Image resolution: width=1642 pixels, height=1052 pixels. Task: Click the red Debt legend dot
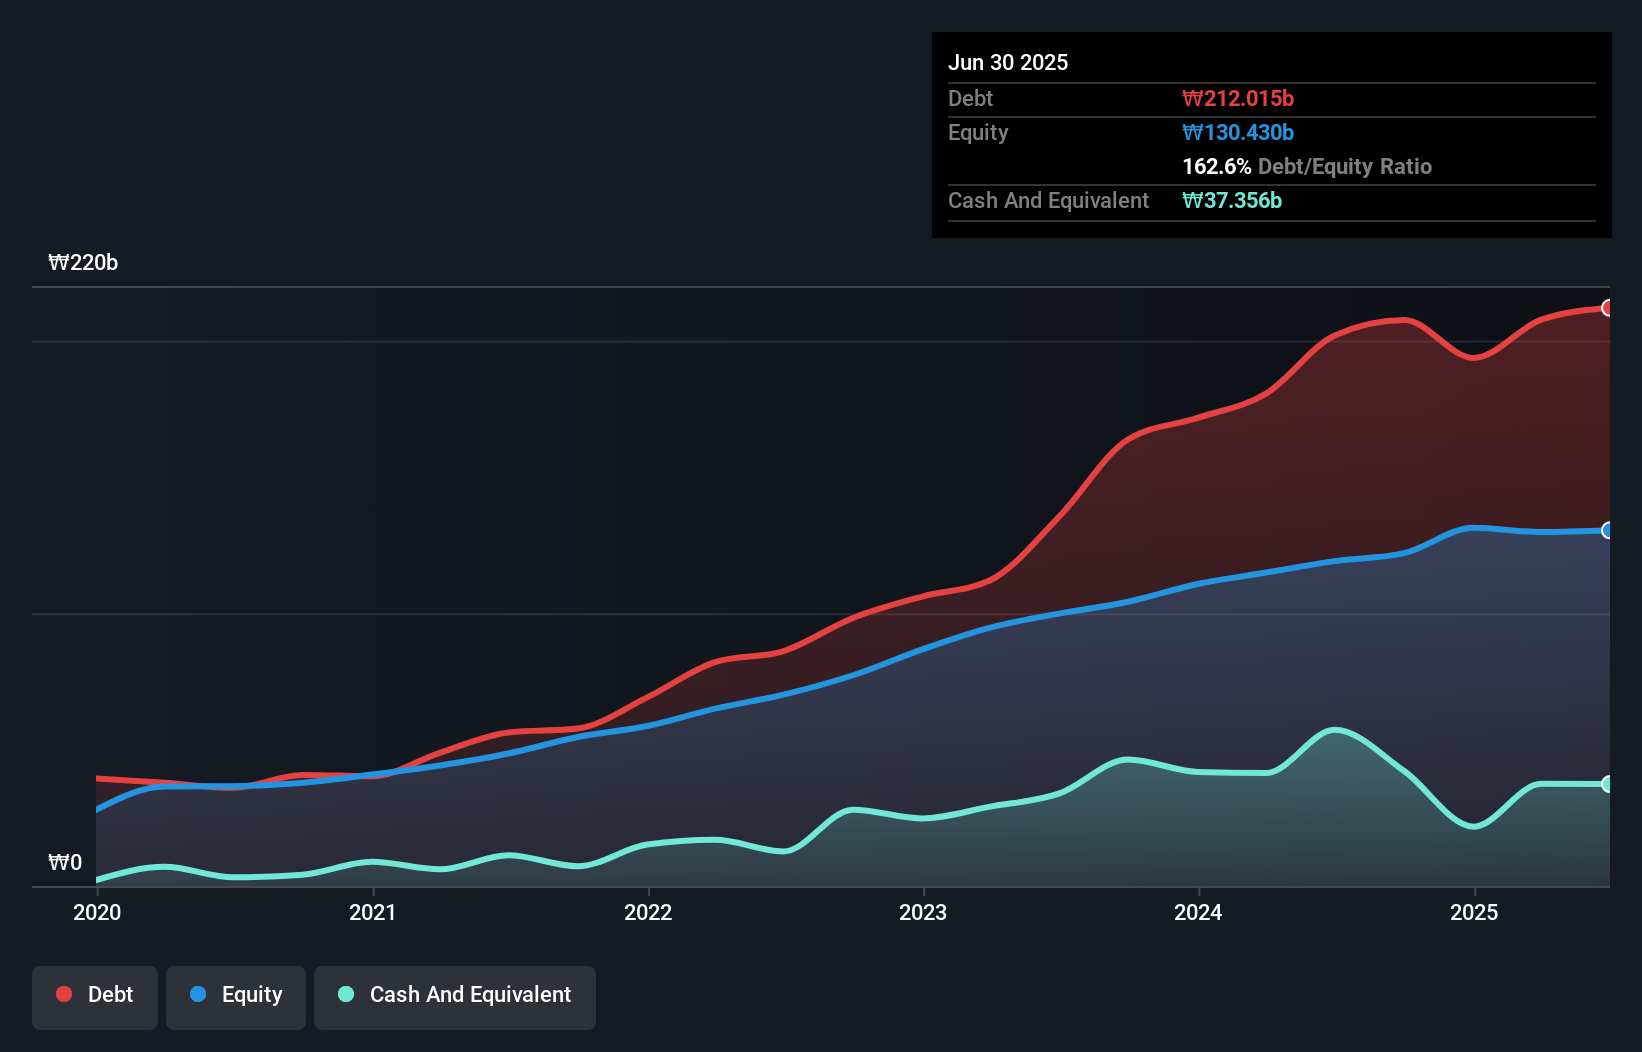(x=63, y=994)
